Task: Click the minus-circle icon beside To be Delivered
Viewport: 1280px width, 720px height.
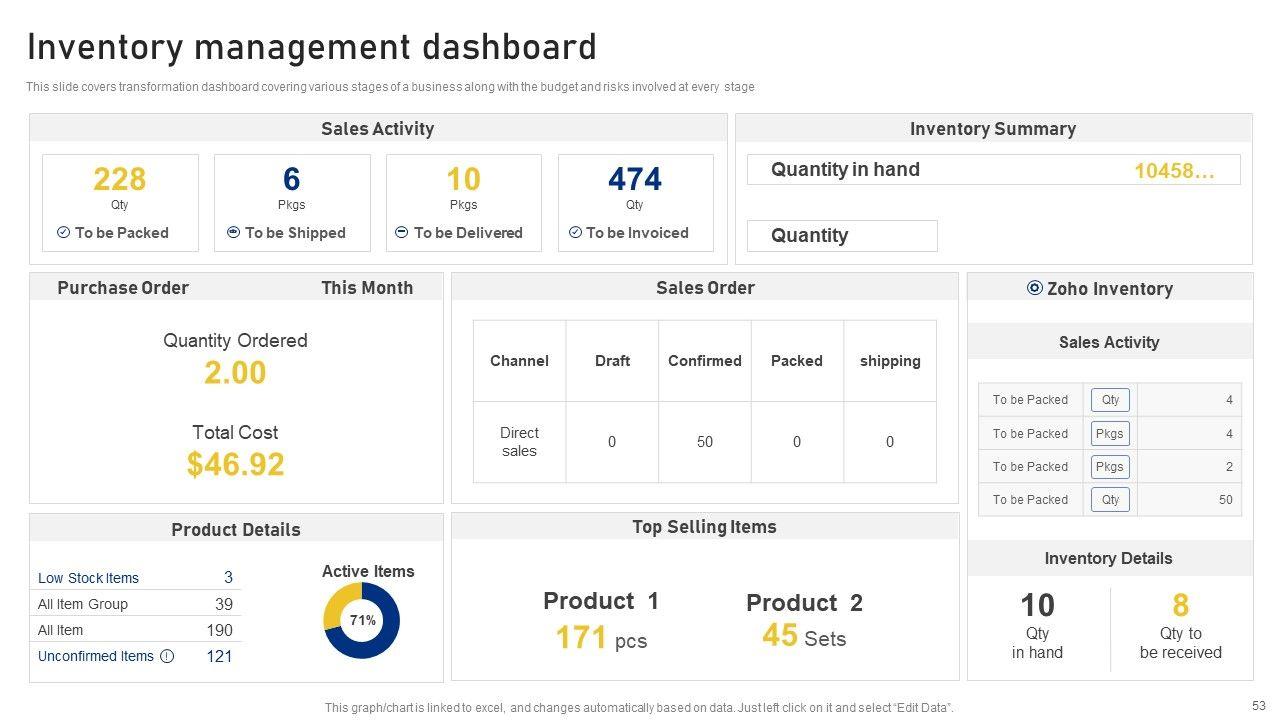Action: pyautogui.click(x=402, y=232)
